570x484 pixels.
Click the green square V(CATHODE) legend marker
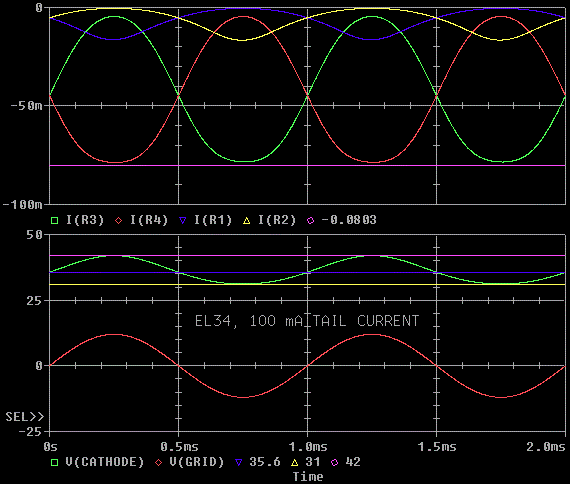tap(55, 463)
